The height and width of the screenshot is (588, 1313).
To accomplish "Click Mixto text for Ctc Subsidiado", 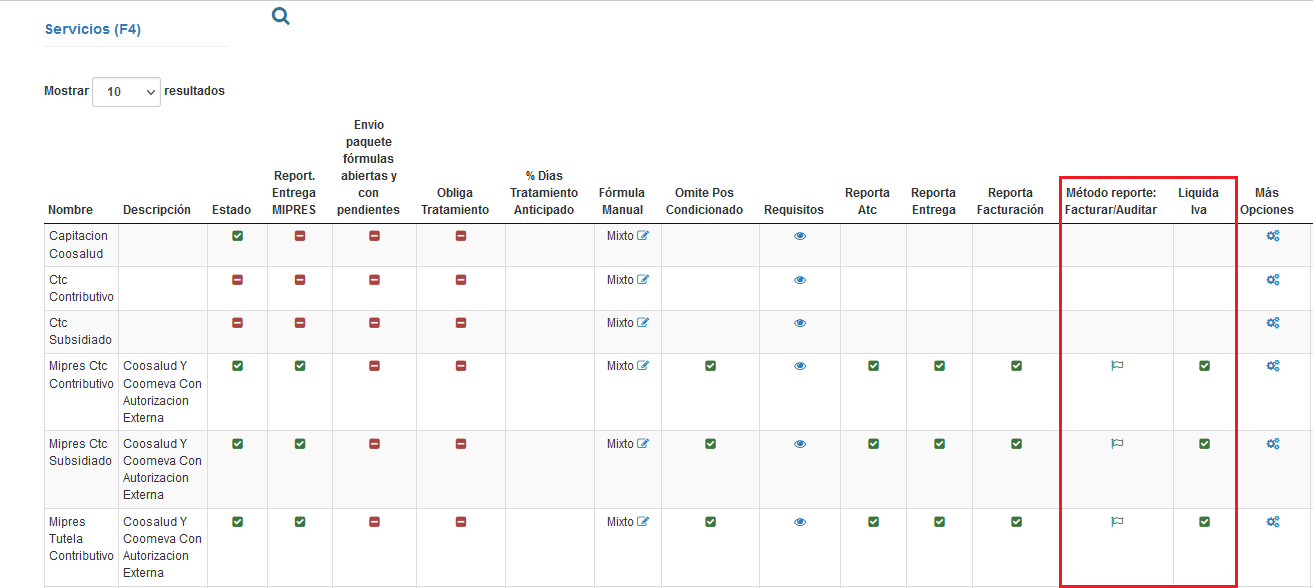I will pos(620,323).
